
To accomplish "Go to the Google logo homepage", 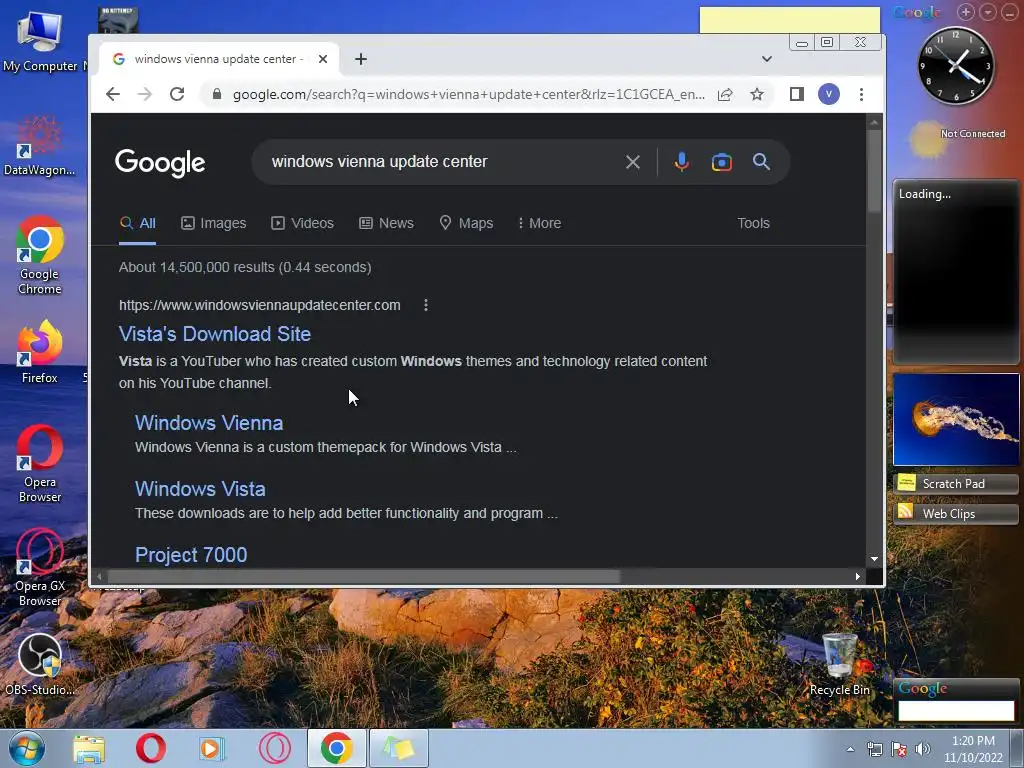I will pyautogui.click(x=160, y=163).
